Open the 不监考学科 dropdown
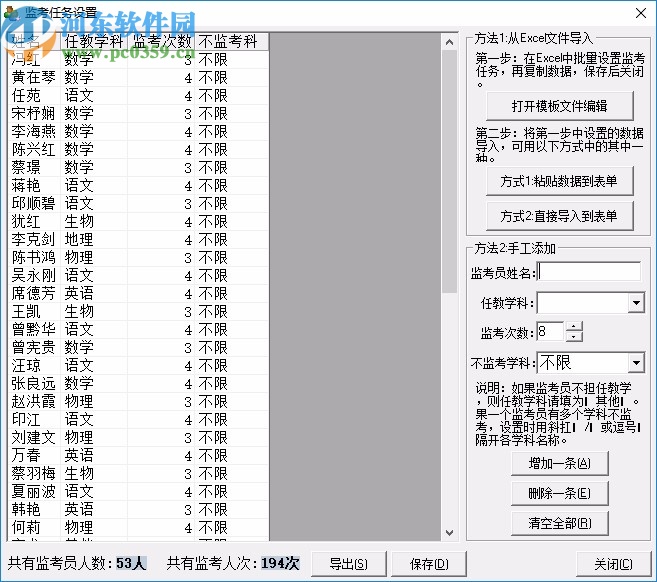 pyautogui.click(x=636, y=363)
